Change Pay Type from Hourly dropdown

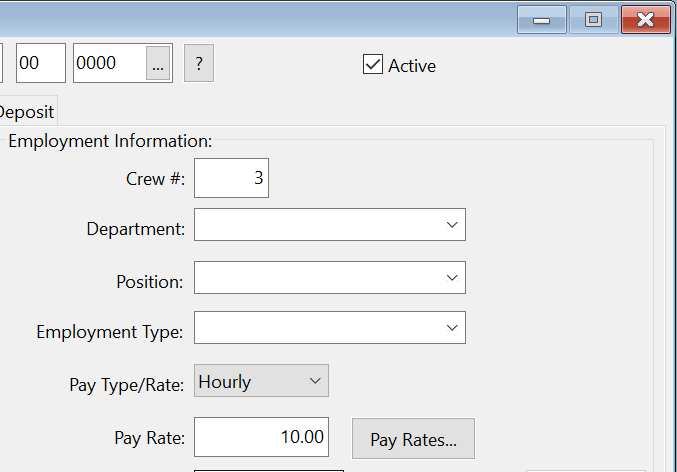click(x=261, y=380)
